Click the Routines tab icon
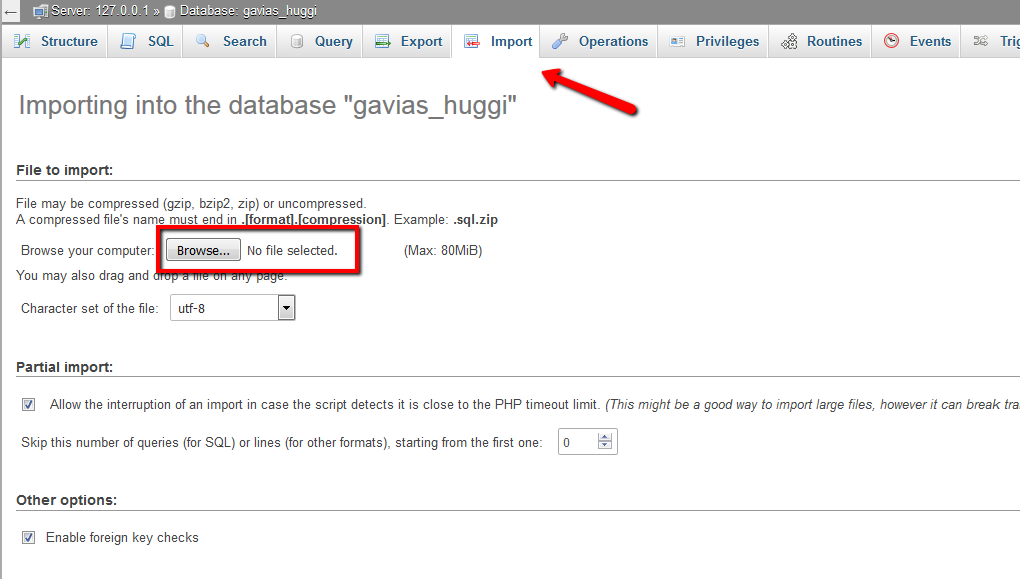The height and width of the screenshot is (579, 1020). [789, 42]
